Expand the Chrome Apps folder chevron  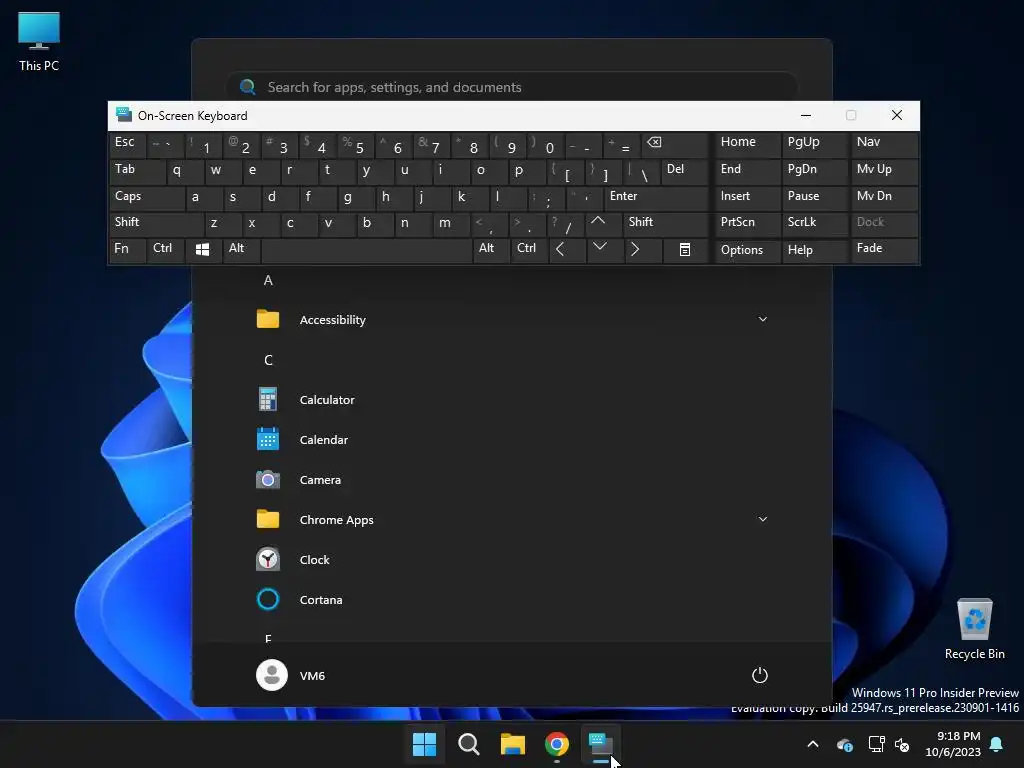tap(762, 519)
